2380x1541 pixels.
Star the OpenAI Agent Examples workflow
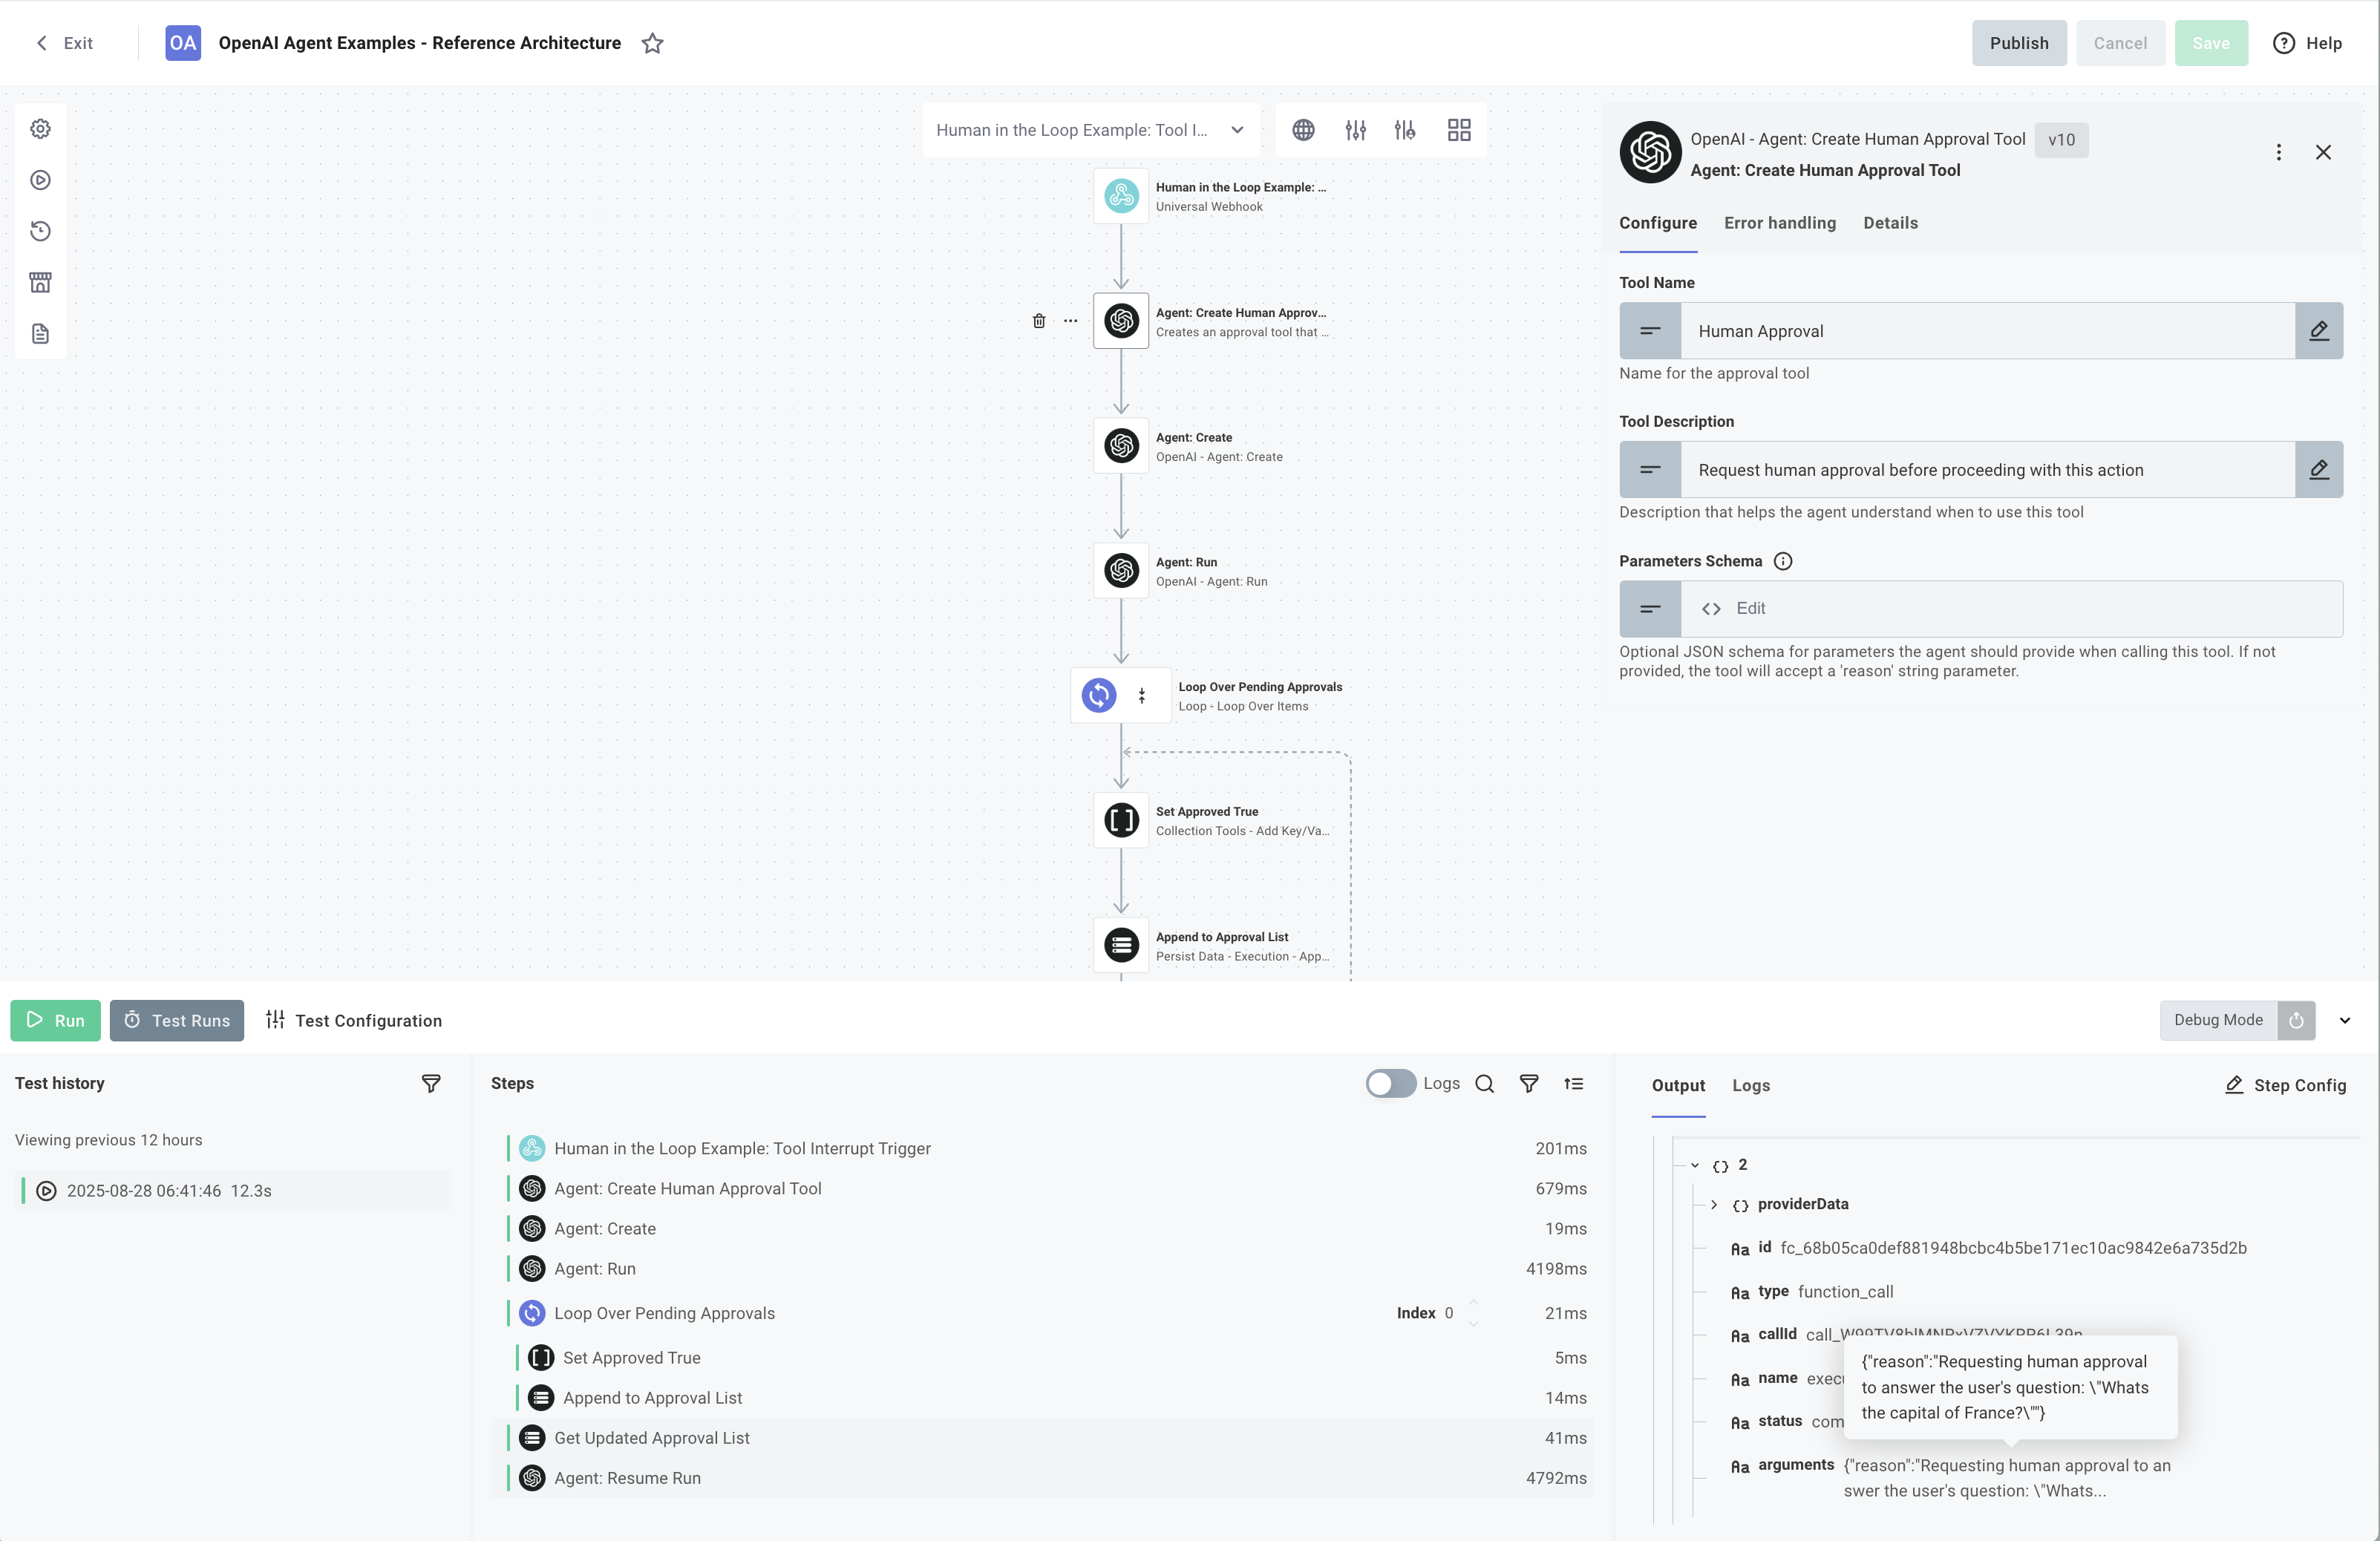(653, 43)
